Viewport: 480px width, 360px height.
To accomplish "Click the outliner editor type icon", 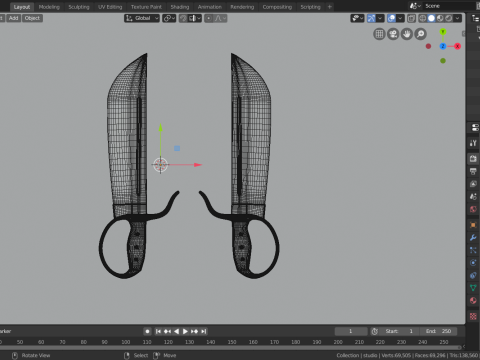I will (x=475, y=18).
